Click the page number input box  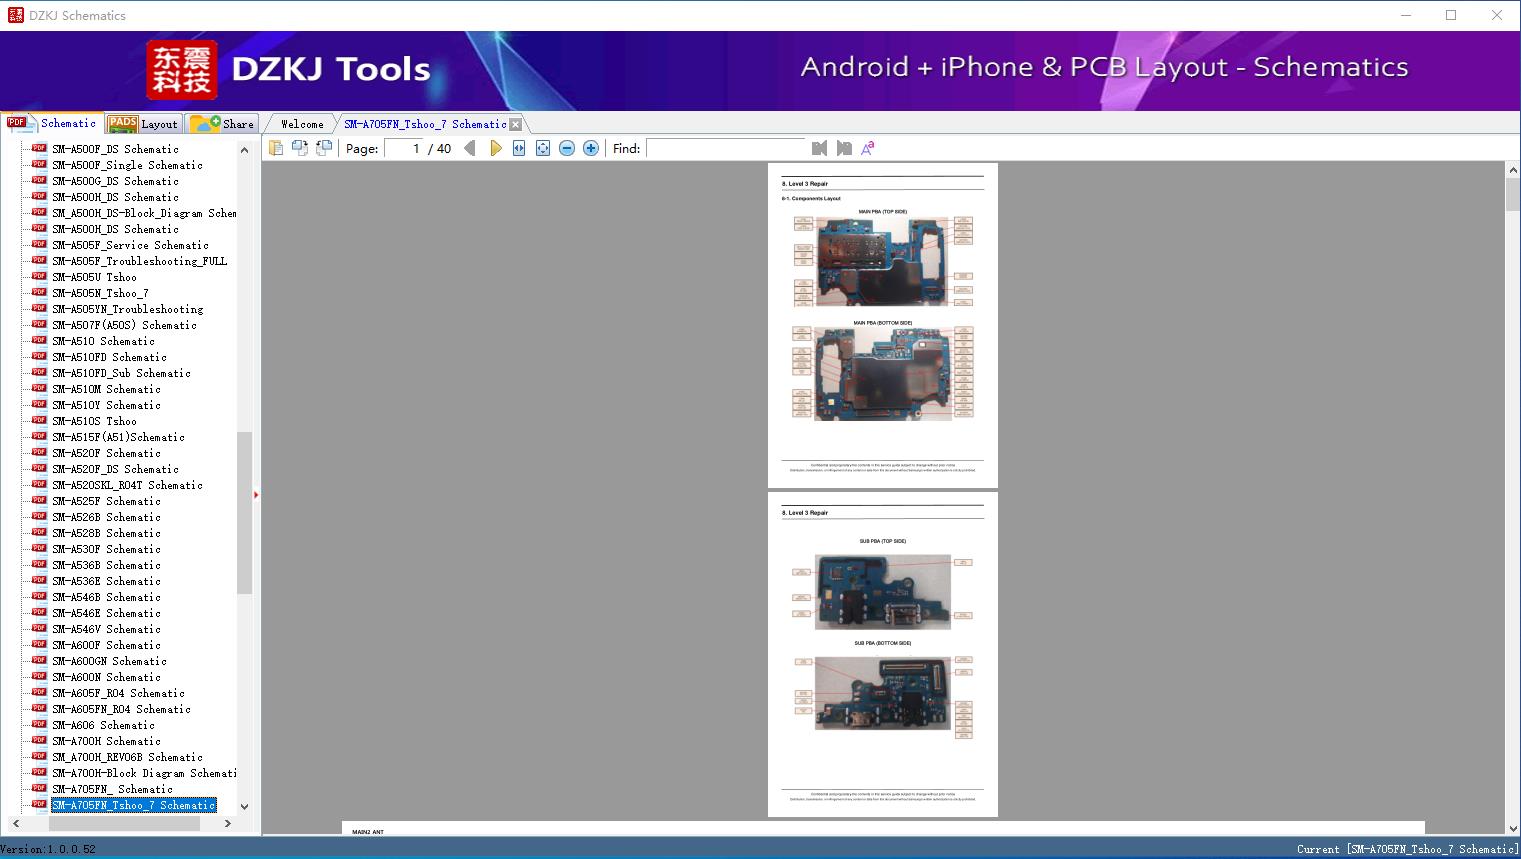404,148
